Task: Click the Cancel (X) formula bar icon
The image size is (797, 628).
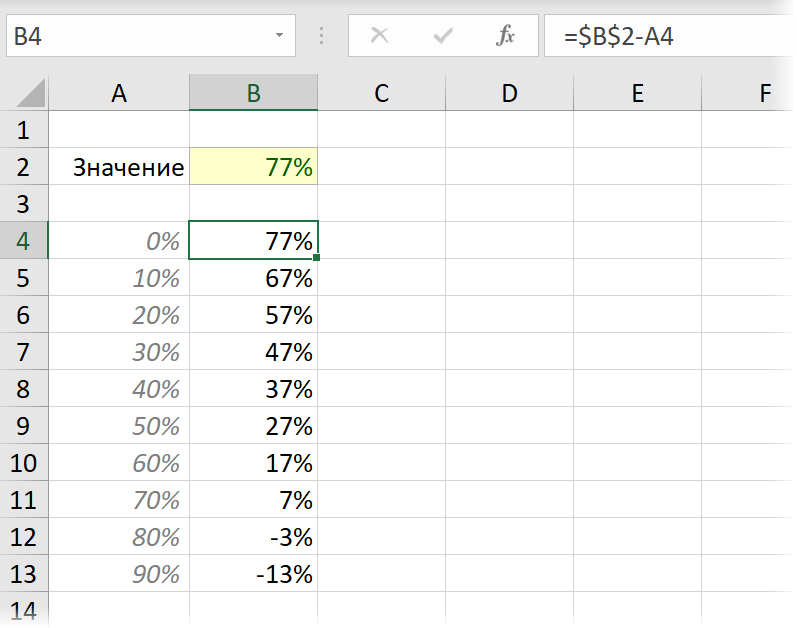Action: (379, 36)
